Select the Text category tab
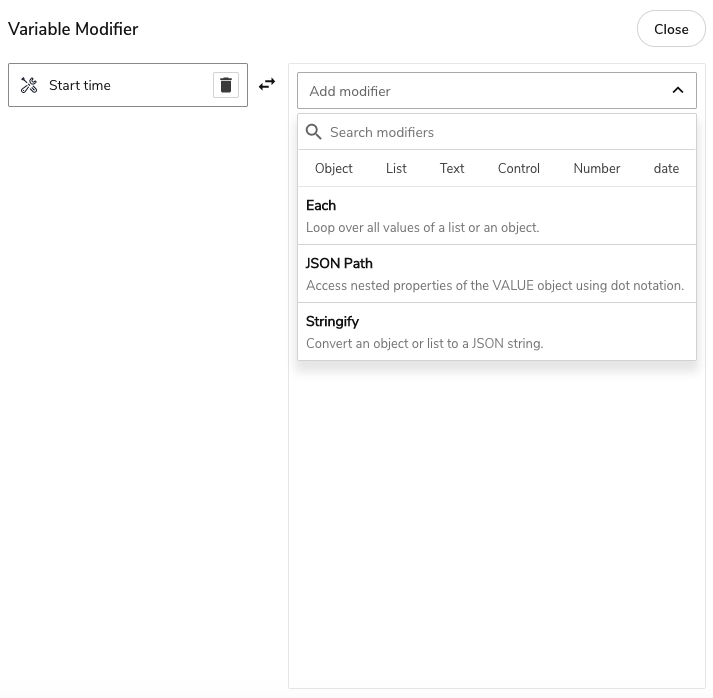 pyautogui.click(x=452, y=169)
